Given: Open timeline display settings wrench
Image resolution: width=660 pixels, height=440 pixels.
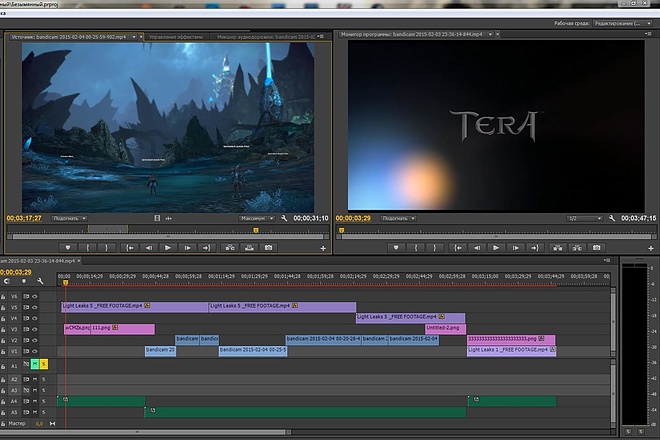Looking at the screenshot, I should (x=40, y=281).
